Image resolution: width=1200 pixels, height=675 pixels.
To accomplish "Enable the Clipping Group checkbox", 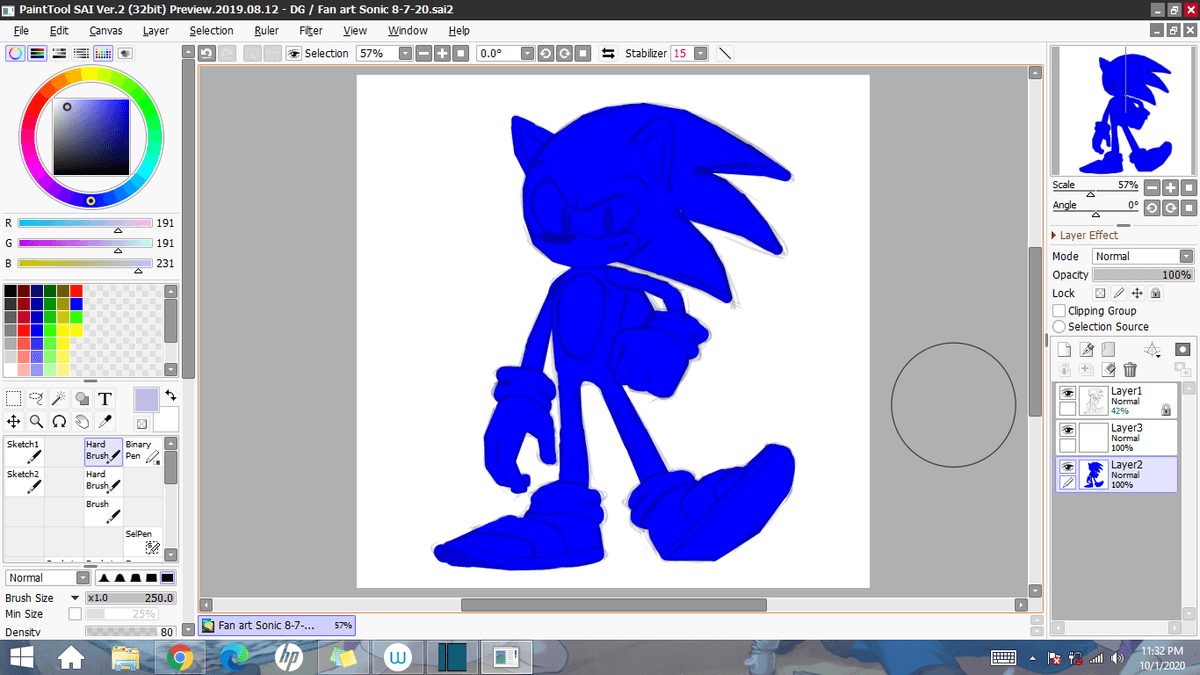I will [x=1058, y=310].
